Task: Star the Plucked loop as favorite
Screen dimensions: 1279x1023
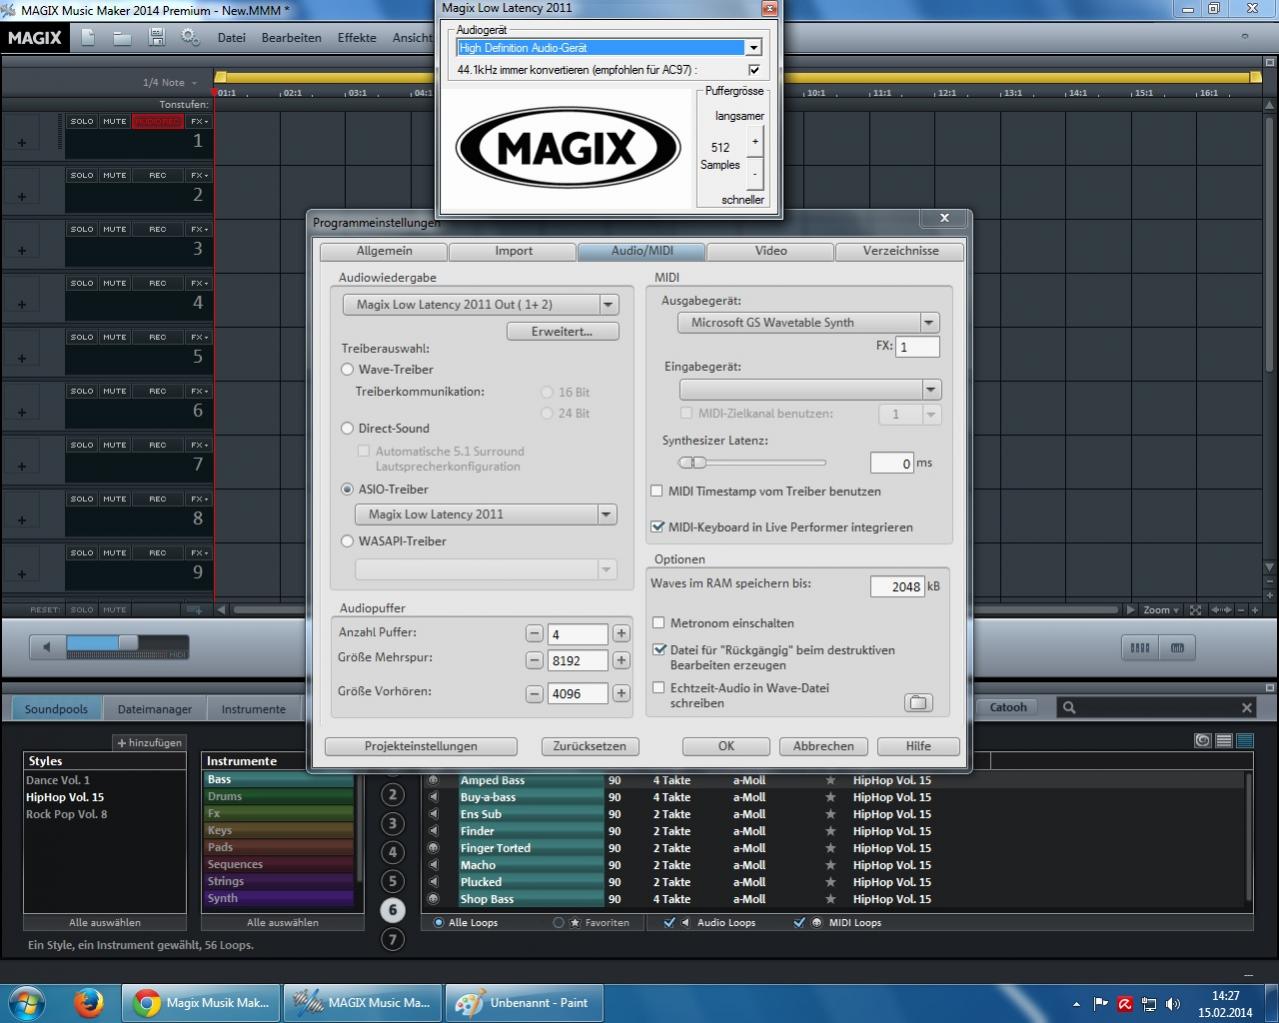Action: (830, 882)
